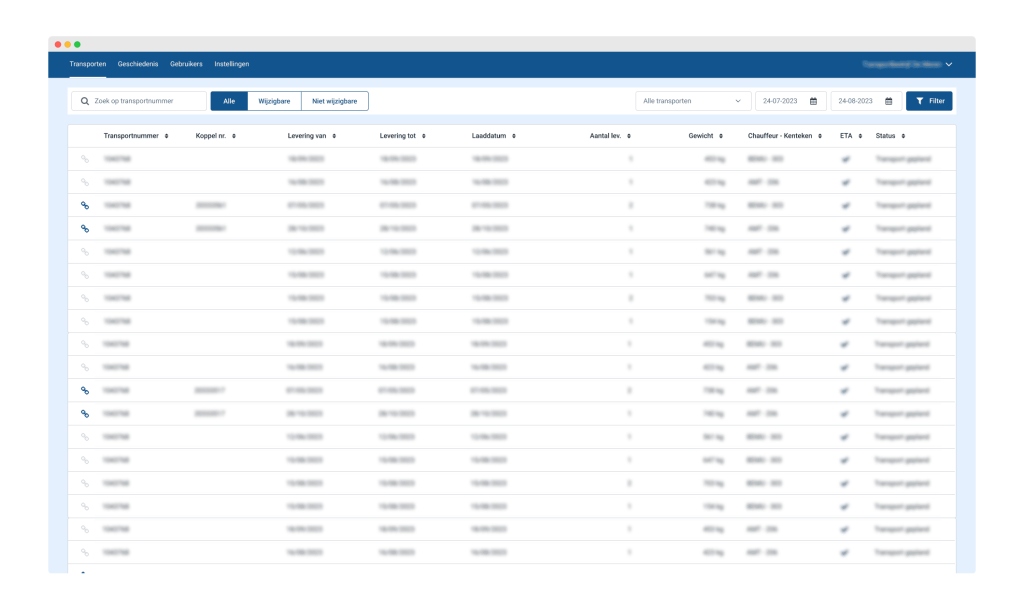1024x610 pixels.
Task: Open the Gebruikers navigation link
Action: 186,64
